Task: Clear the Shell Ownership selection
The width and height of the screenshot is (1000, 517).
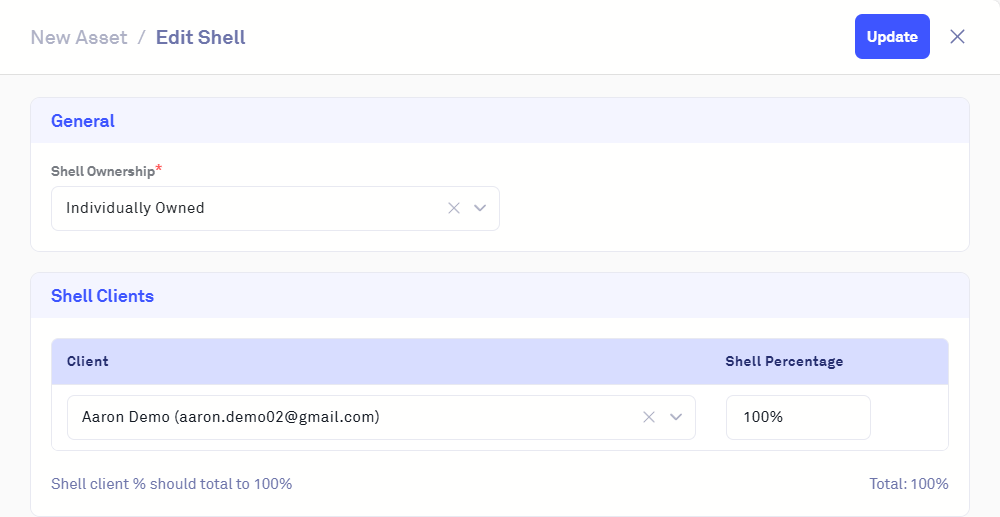Action: [454, 208]
